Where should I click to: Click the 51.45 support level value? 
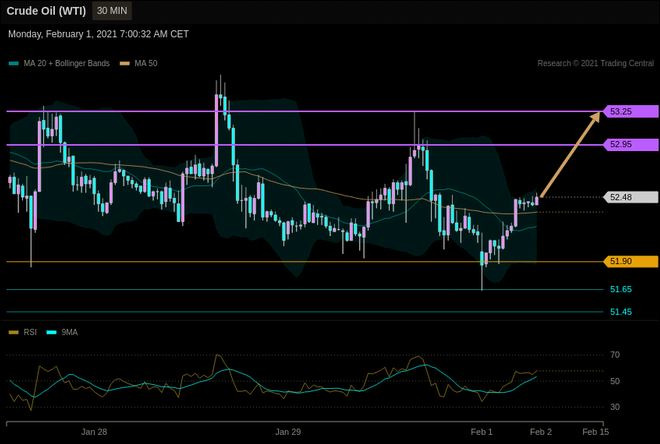point(621,312)
